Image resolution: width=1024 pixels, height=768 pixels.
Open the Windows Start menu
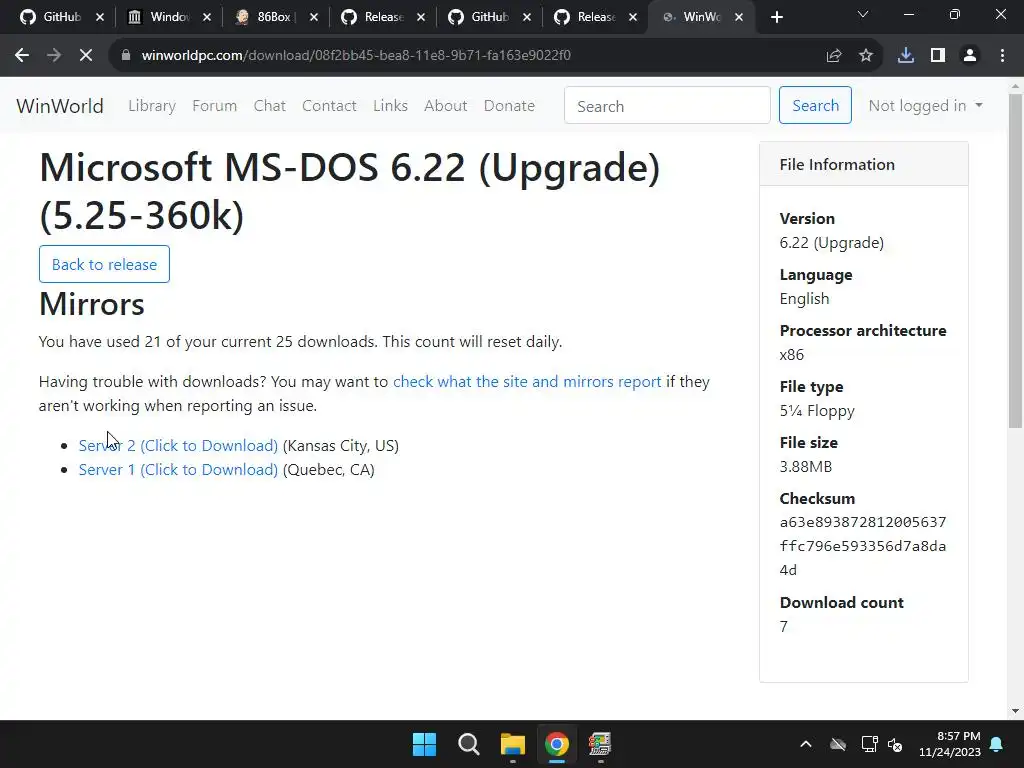[x=424, y=744]
